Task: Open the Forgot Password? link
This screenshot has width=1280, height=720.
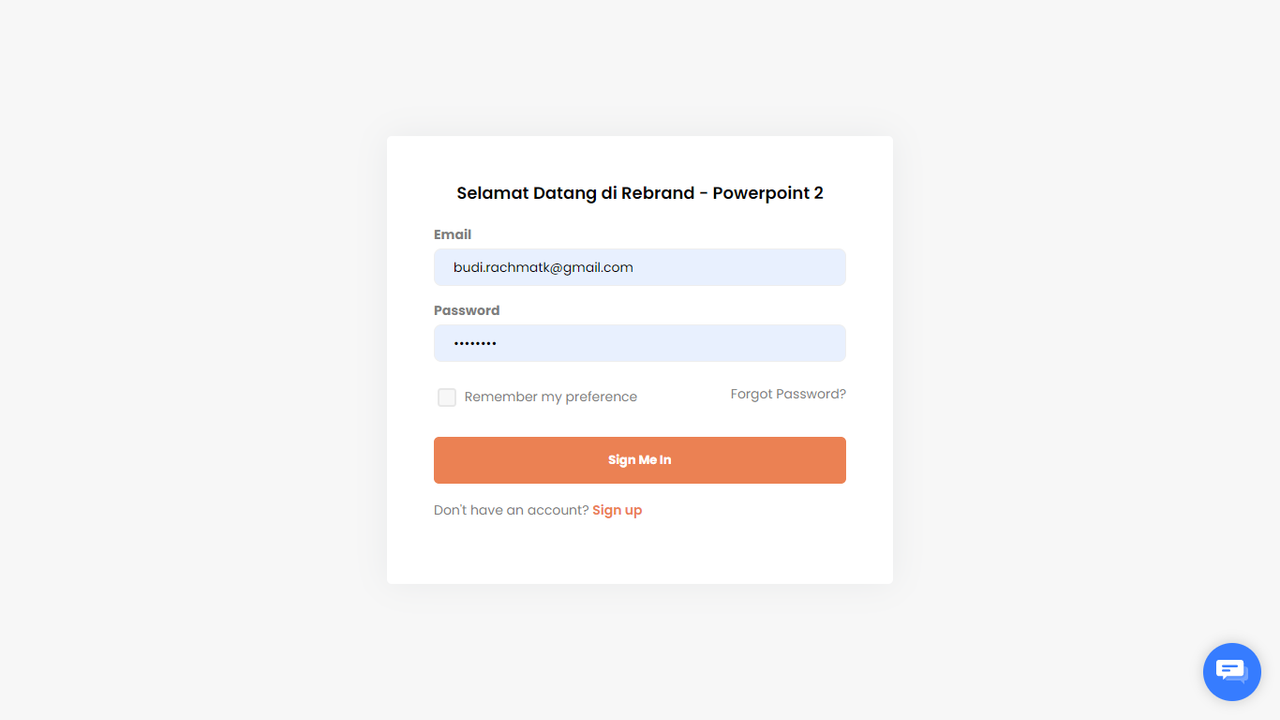Action: [x=788, y=394]
